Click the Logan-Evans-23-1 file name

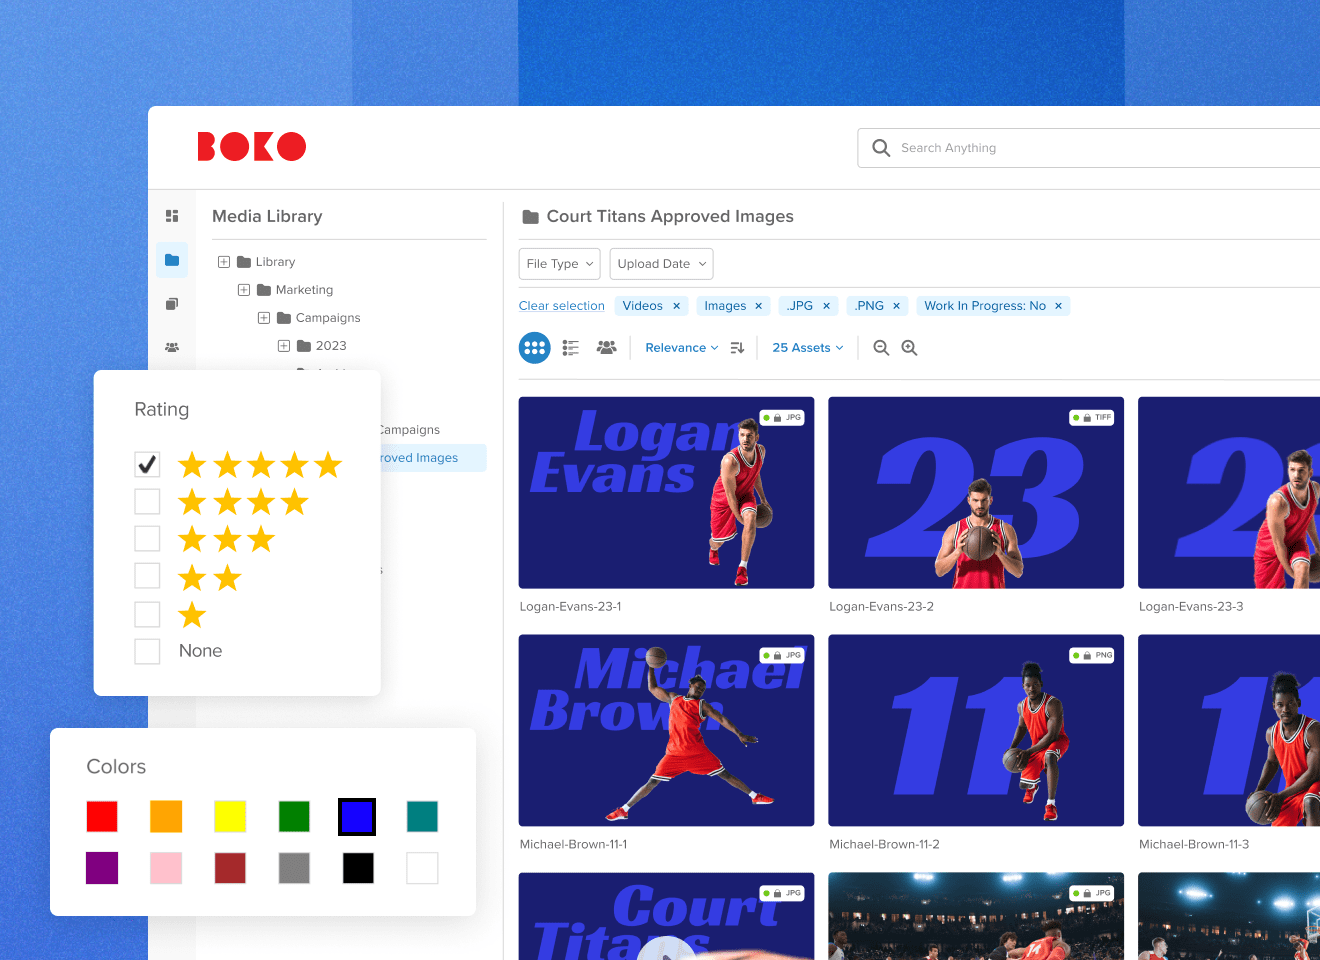pos(571,607)
